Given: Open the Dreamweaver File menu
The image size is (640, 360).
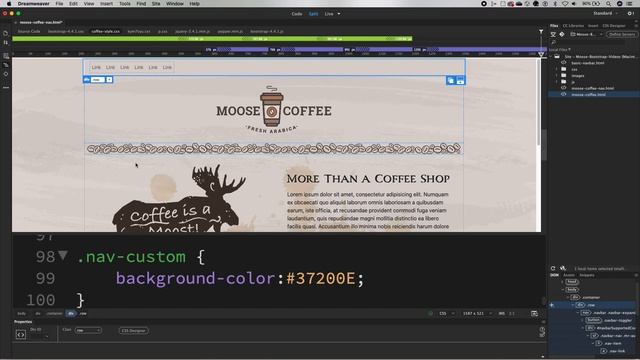Looking at the screenshot, I should point(59,4).
